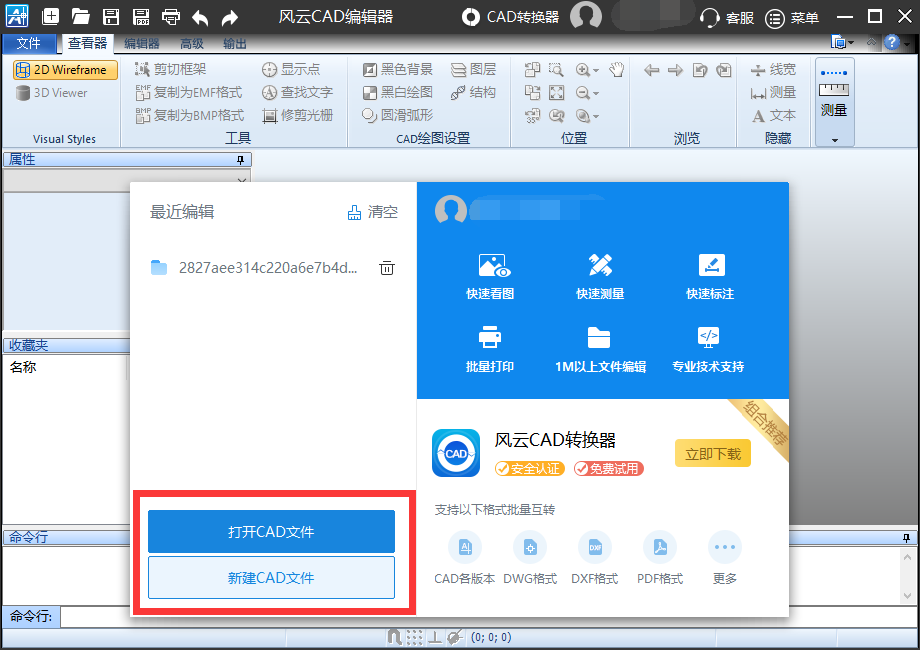Open the zoom in dropdown arrow

click(596, 70)
